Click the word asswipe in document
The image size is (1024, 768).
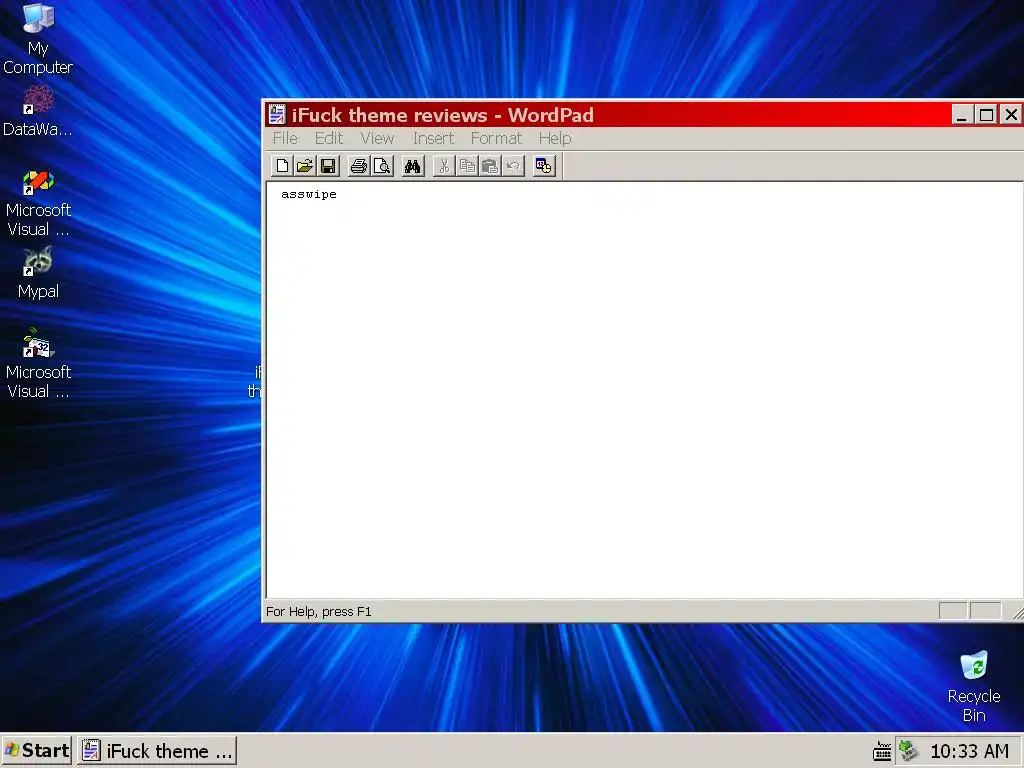pyautogui.click(x=309, y=194)
